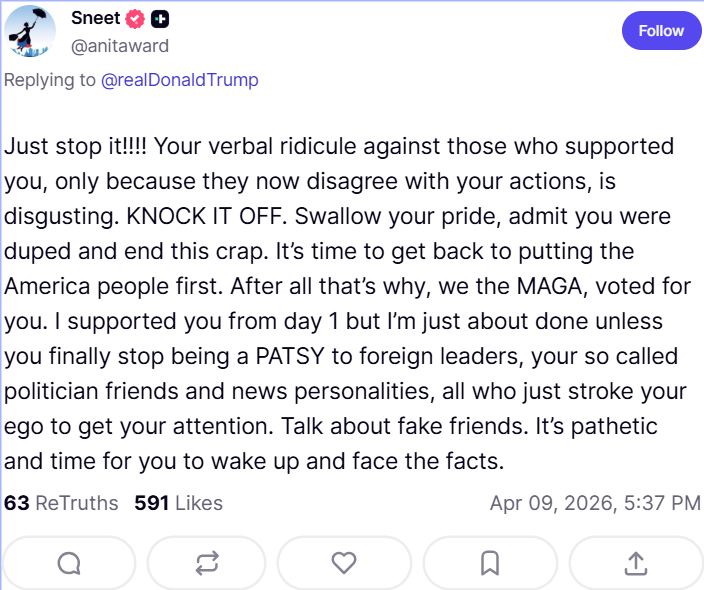Click the opening 'Just stop it!!!!' text
Screen dimensions: 704x590
(76, 146)
